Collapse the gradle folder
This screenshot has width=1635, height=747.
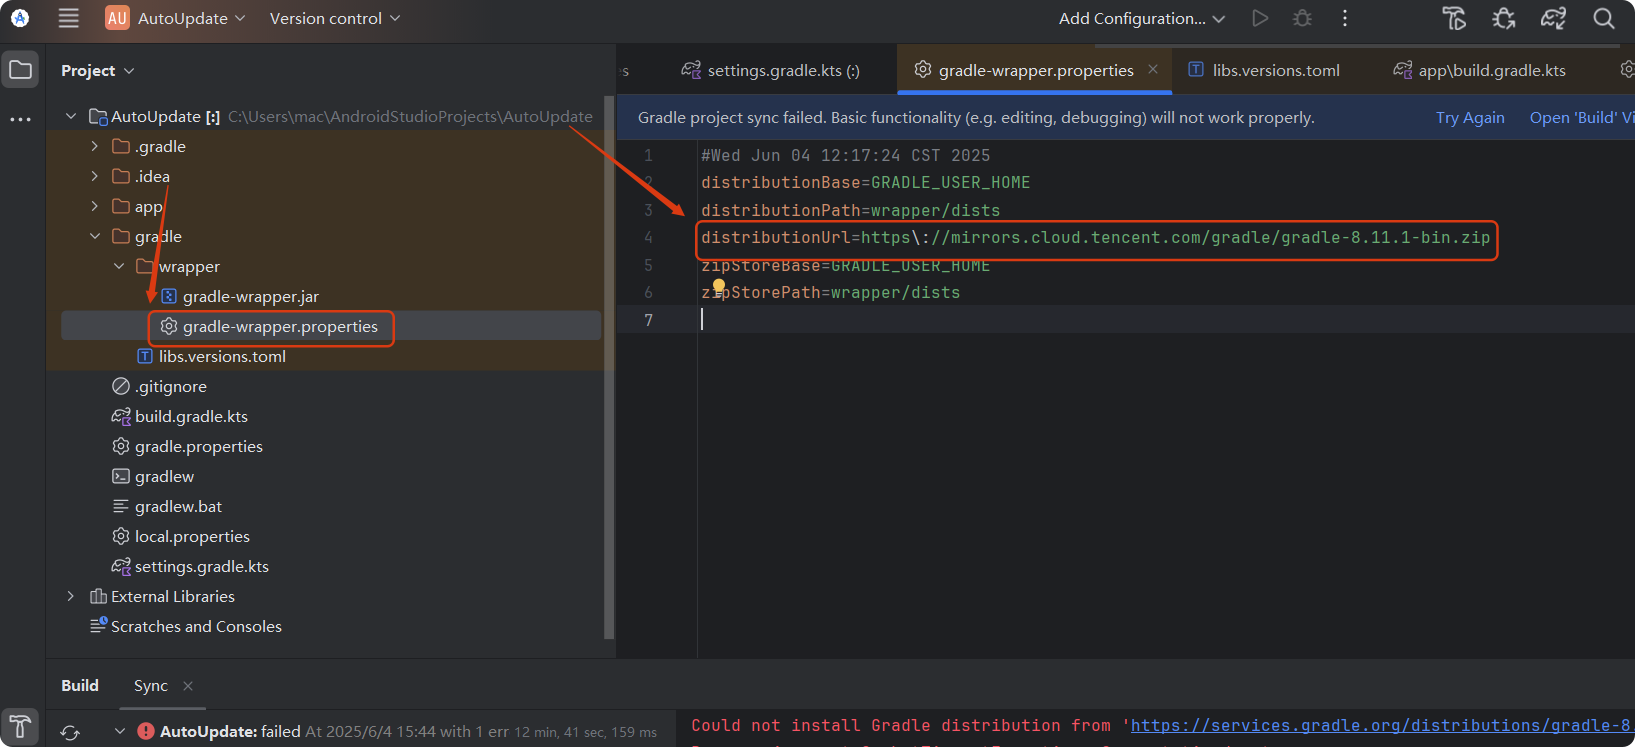coord(95,236)
